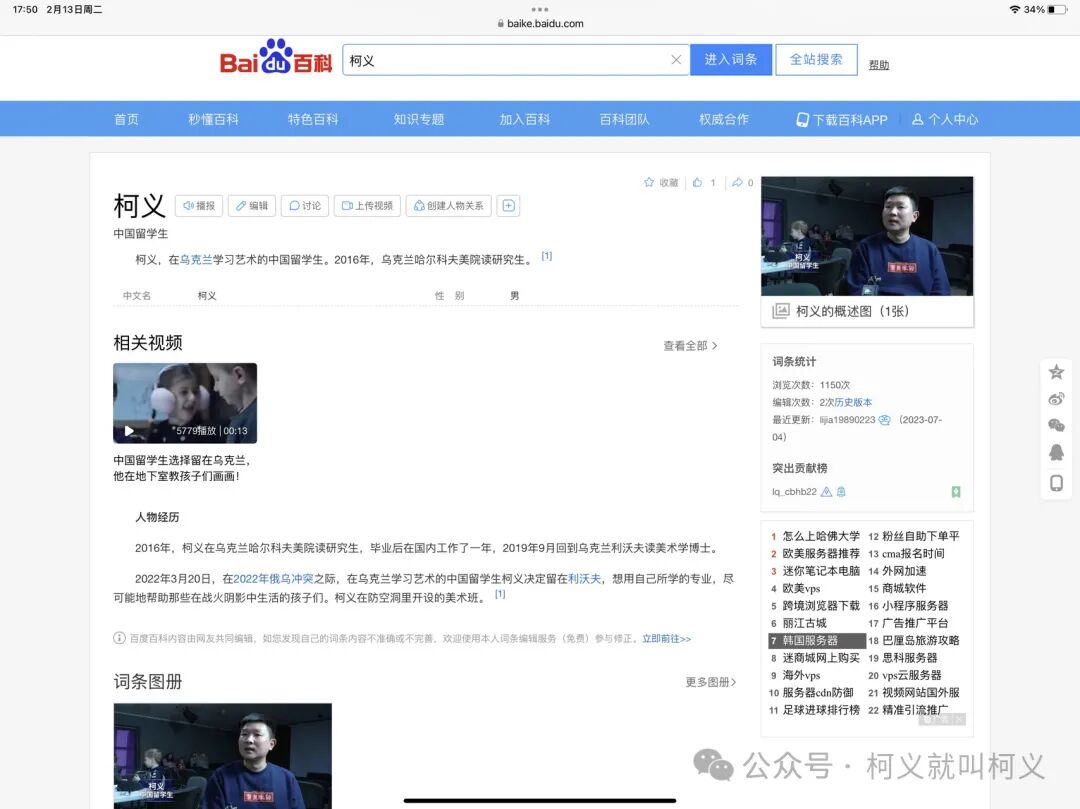
Task: Open the 百科团队 nav tab
Action: click(624, 119)
